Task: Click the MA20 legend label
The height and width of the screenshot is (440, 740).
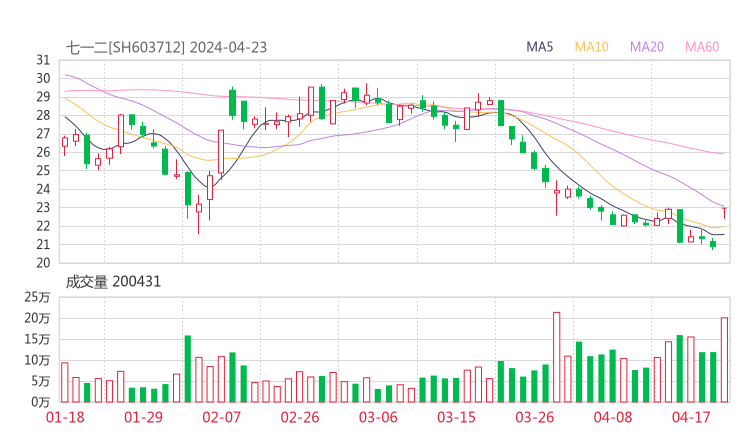Action: pos(647,47)
